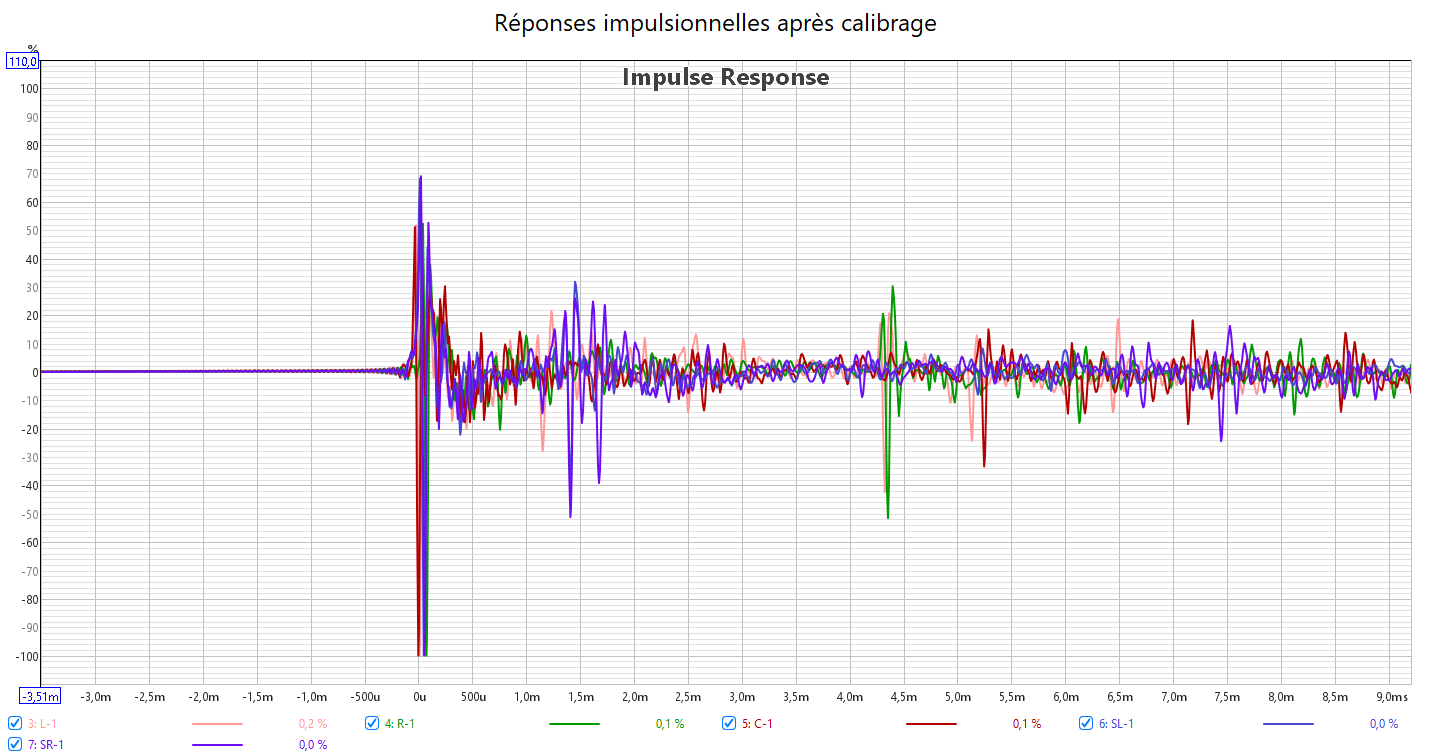Image resolution: width=1431 pixels, height=756 pixels.
Task: Toggle the R-1 trace checkbox
Action: pos(372,723)
